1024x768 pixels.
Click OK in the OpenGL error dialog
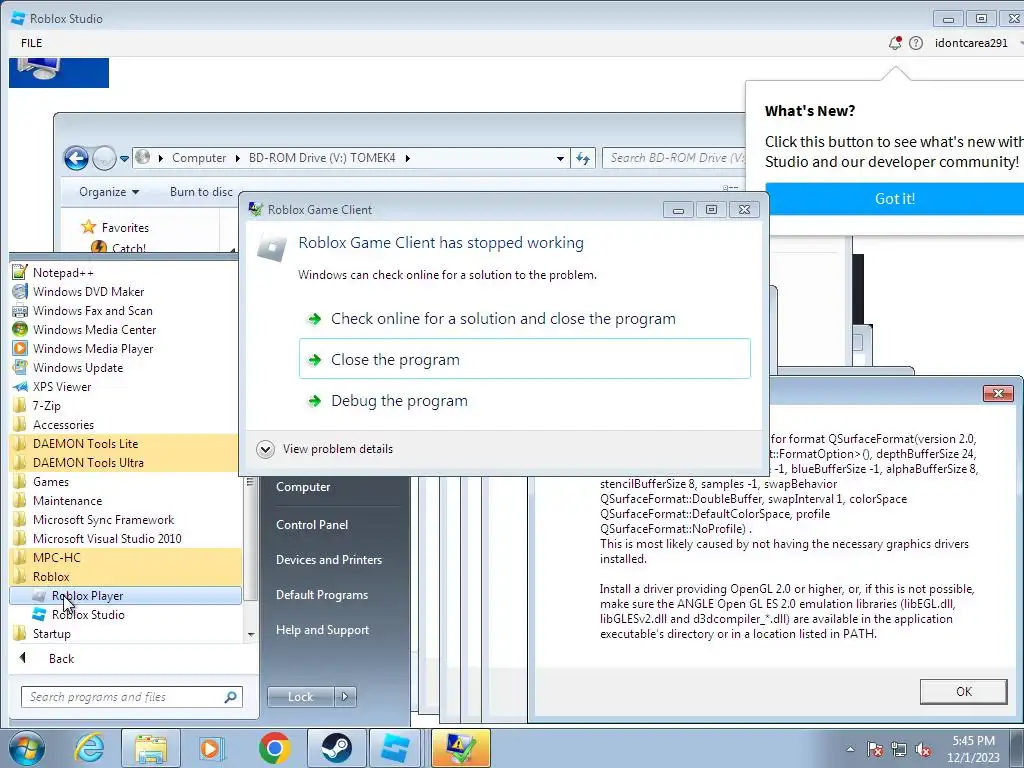[x=964, y=692]
